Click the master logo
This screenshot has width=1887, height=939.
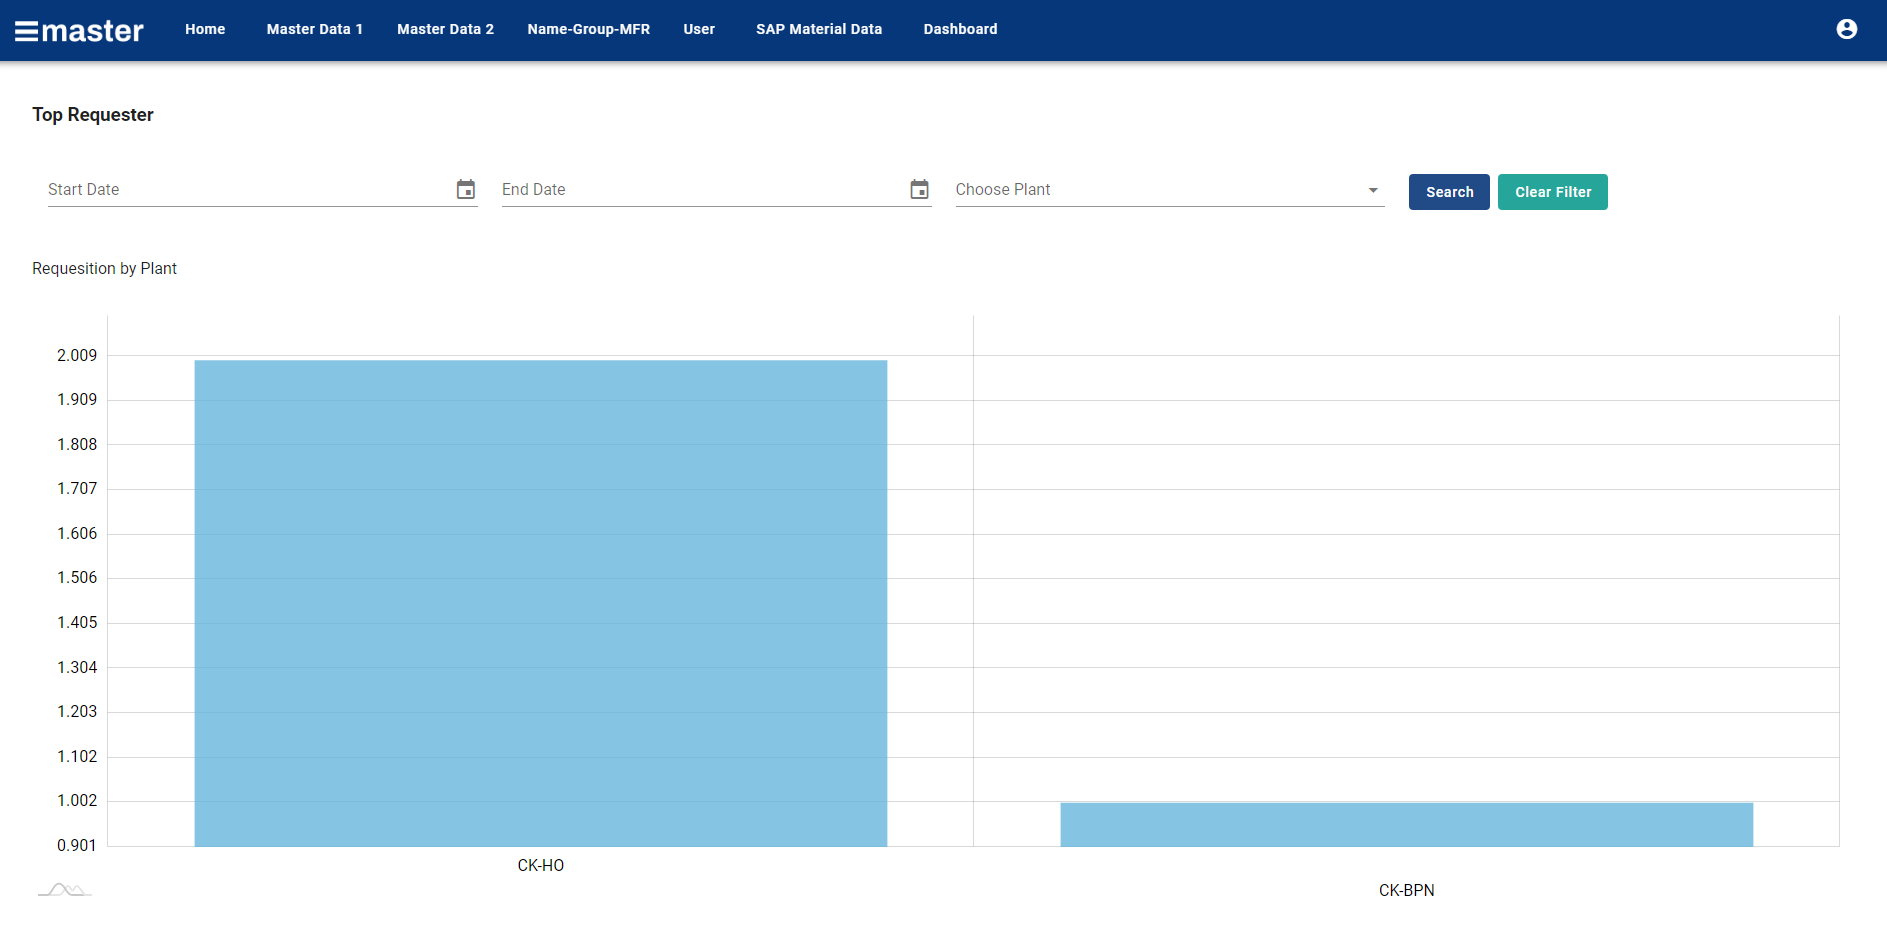pos(92,29)
